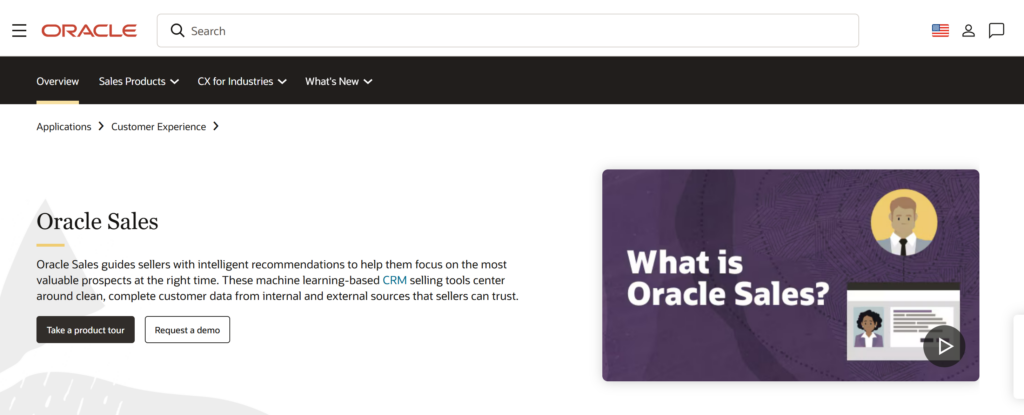Click Take a product tour button
The width and height of the screenshot is (1024, 415).
86,330
